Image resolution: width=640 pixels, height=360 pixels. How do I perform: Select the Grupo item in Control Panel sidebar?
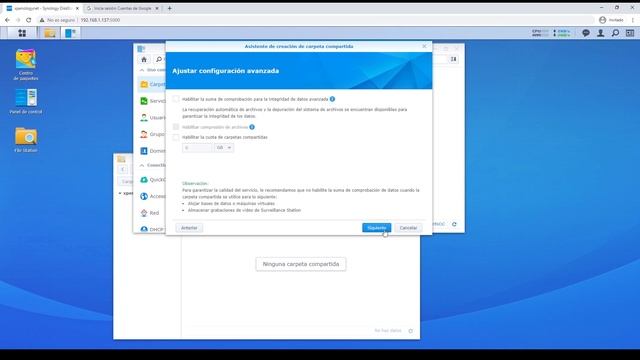click(153, 134)
